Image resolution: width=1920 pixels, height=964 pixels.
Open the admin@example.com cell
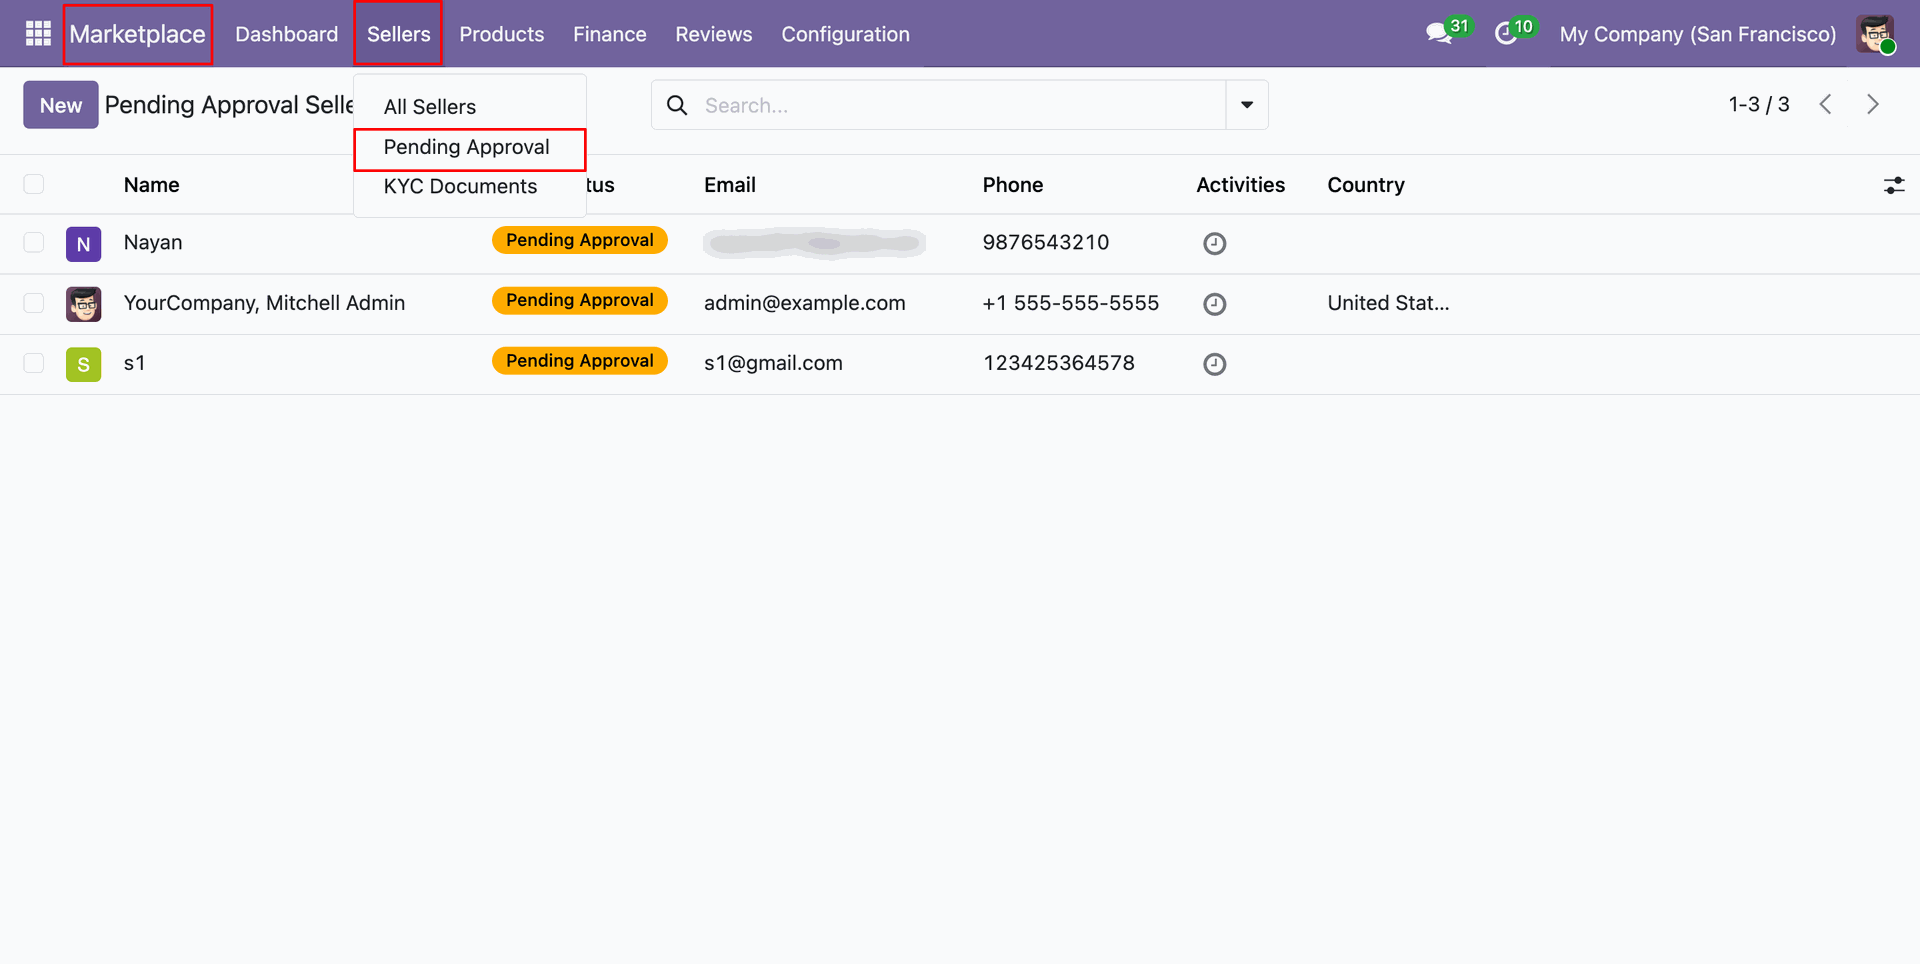click(804, 303)
